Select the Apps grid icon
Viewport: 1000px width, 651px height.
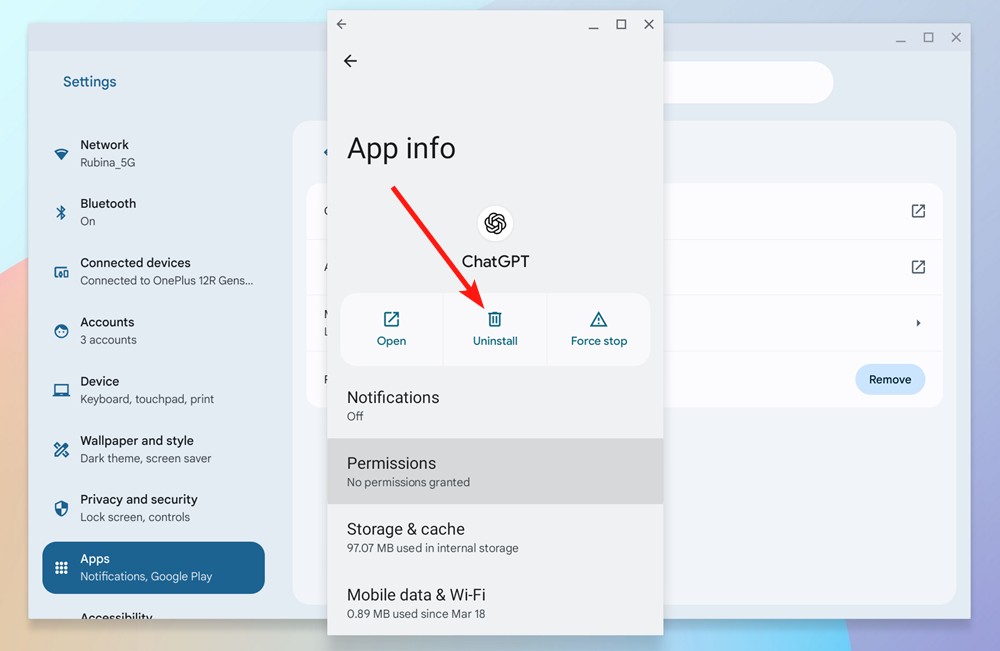[x=61, y=567]
